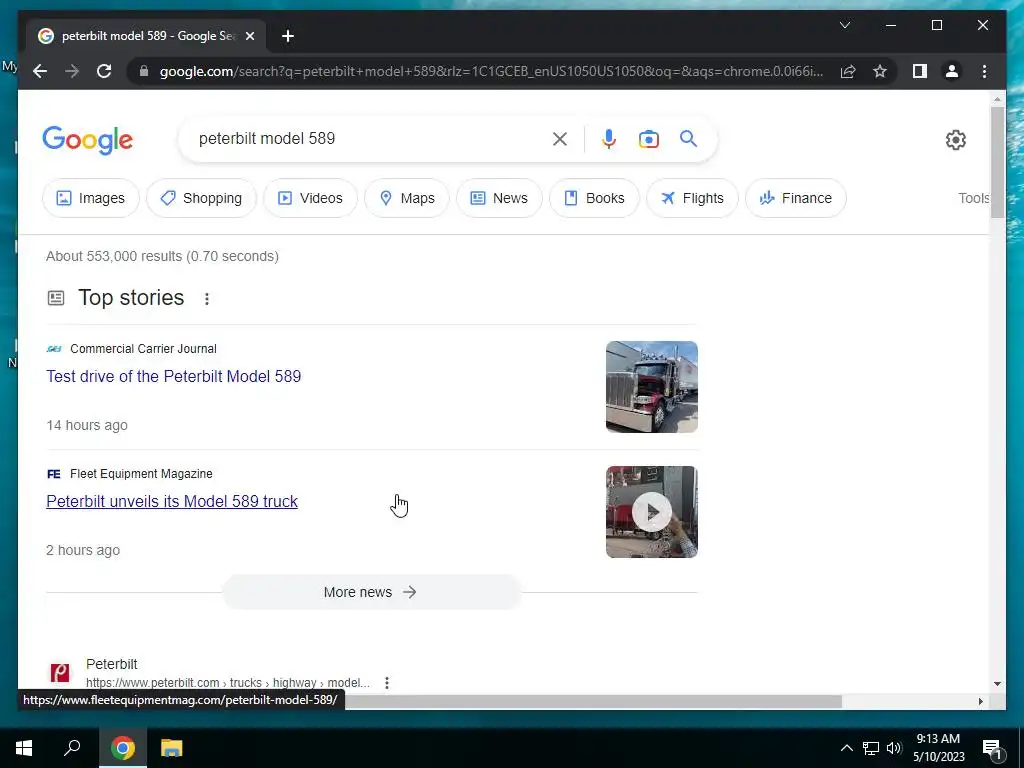Click the Peterbilt favicon logo

60,673
